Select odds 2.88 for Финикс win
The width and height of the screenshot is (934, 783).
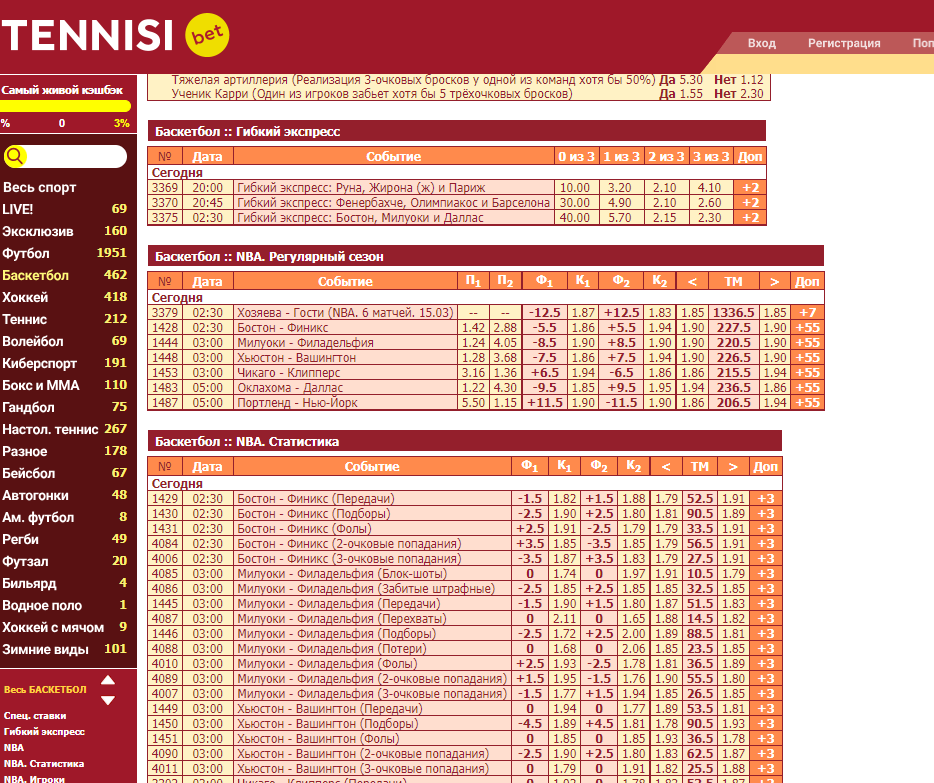505,327
